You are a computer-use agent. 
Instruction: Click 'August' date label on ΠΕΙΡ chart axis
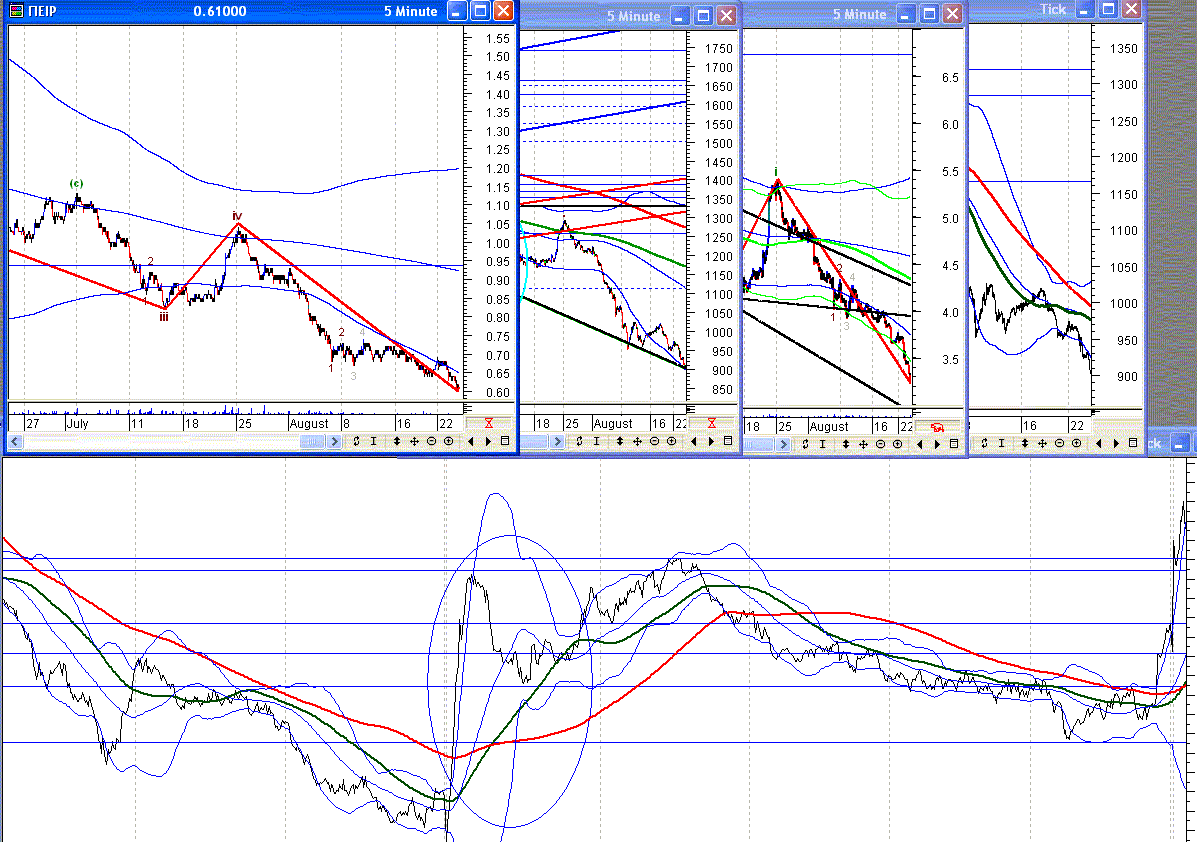pyautogui.click(x=308, y=424)
